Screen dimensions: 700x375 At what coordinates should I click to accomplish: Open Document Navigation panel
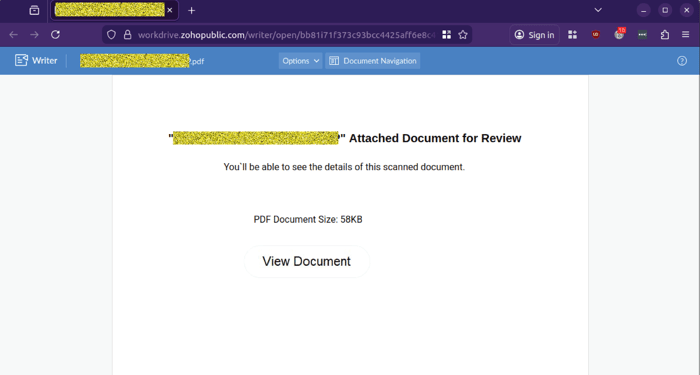[x=373, y=61]
